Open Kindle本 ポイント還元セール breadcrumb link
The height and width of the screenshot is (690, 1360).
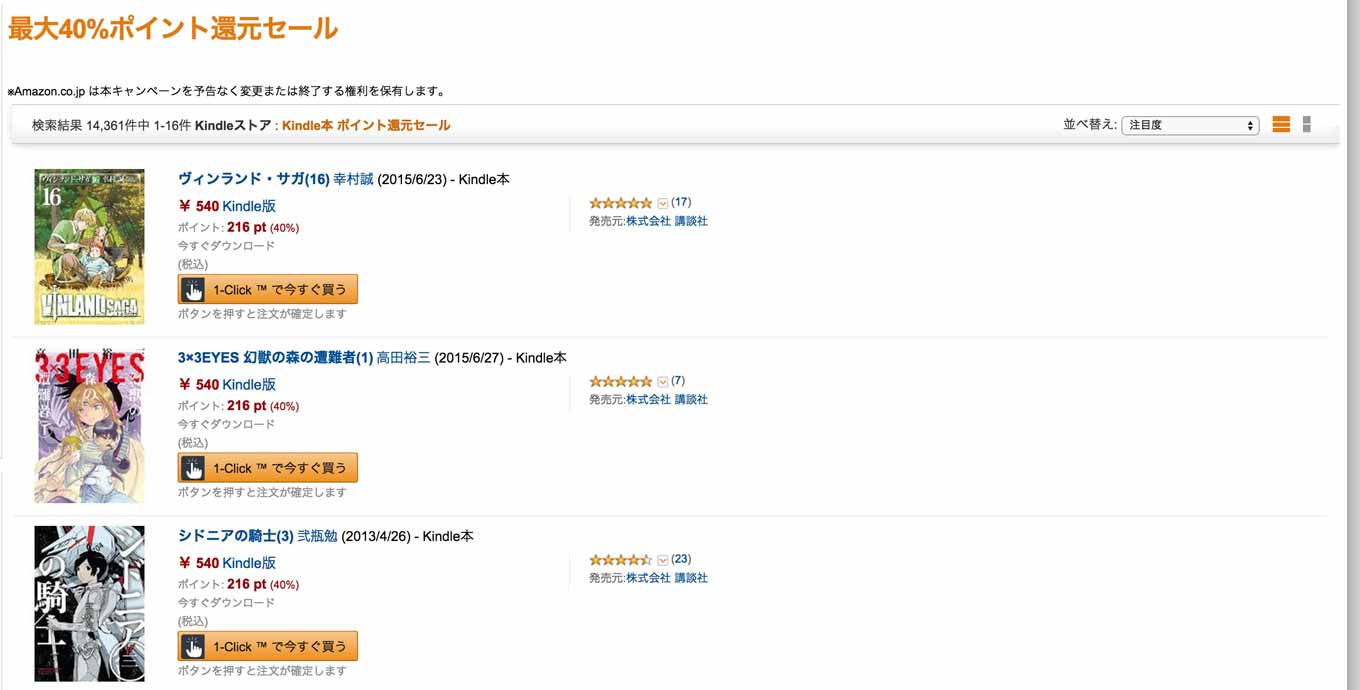[366, 125]
